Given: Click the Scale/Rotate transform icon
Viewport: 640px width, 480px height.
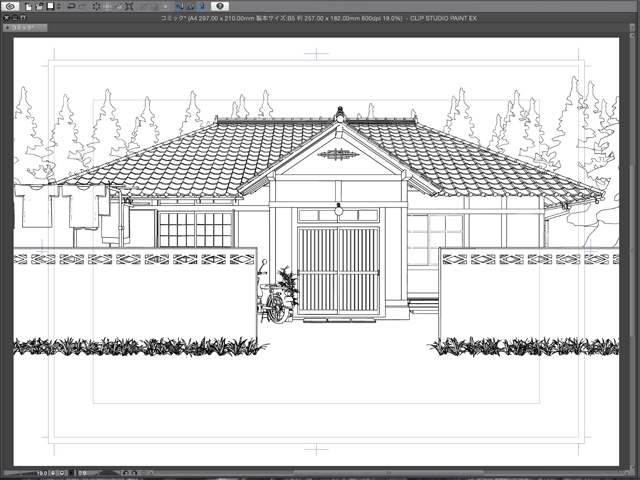Looking at the screenshot, I should click(x=129, y=7).
